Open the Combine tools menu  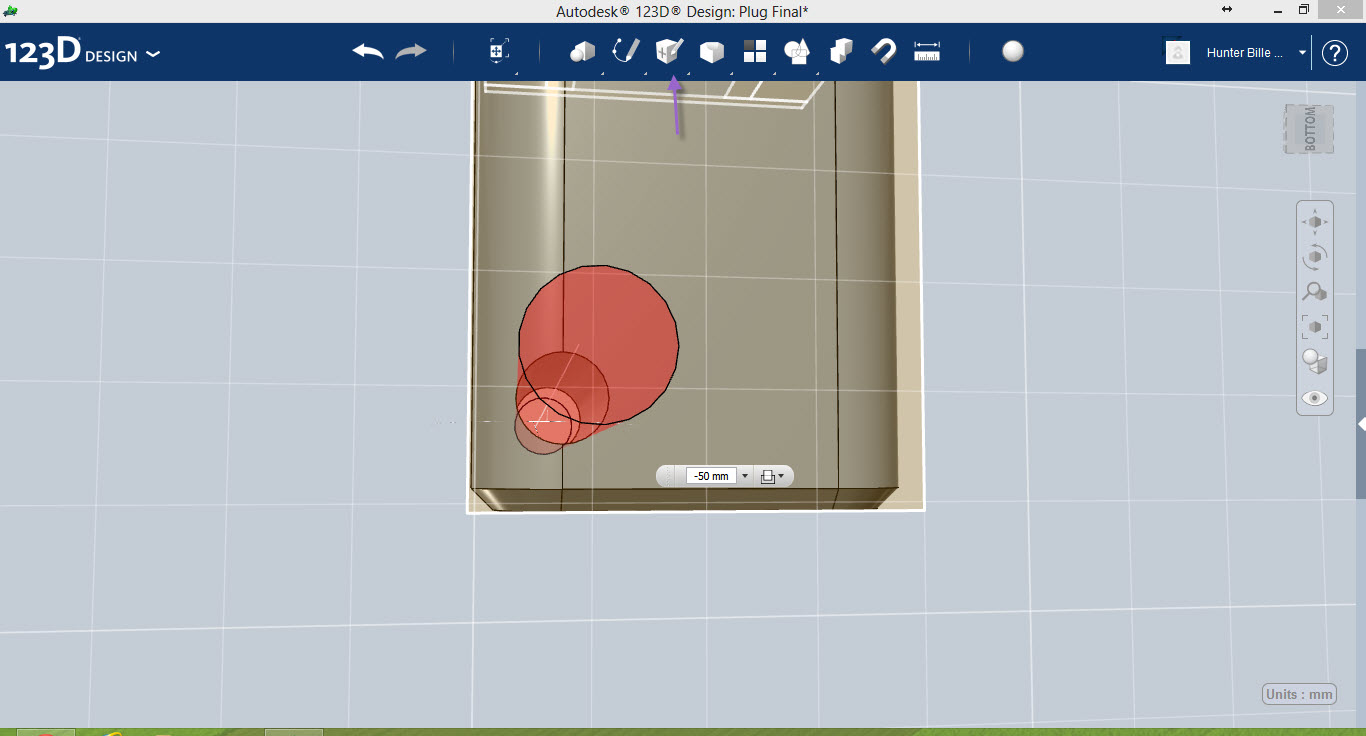point(841,51)
